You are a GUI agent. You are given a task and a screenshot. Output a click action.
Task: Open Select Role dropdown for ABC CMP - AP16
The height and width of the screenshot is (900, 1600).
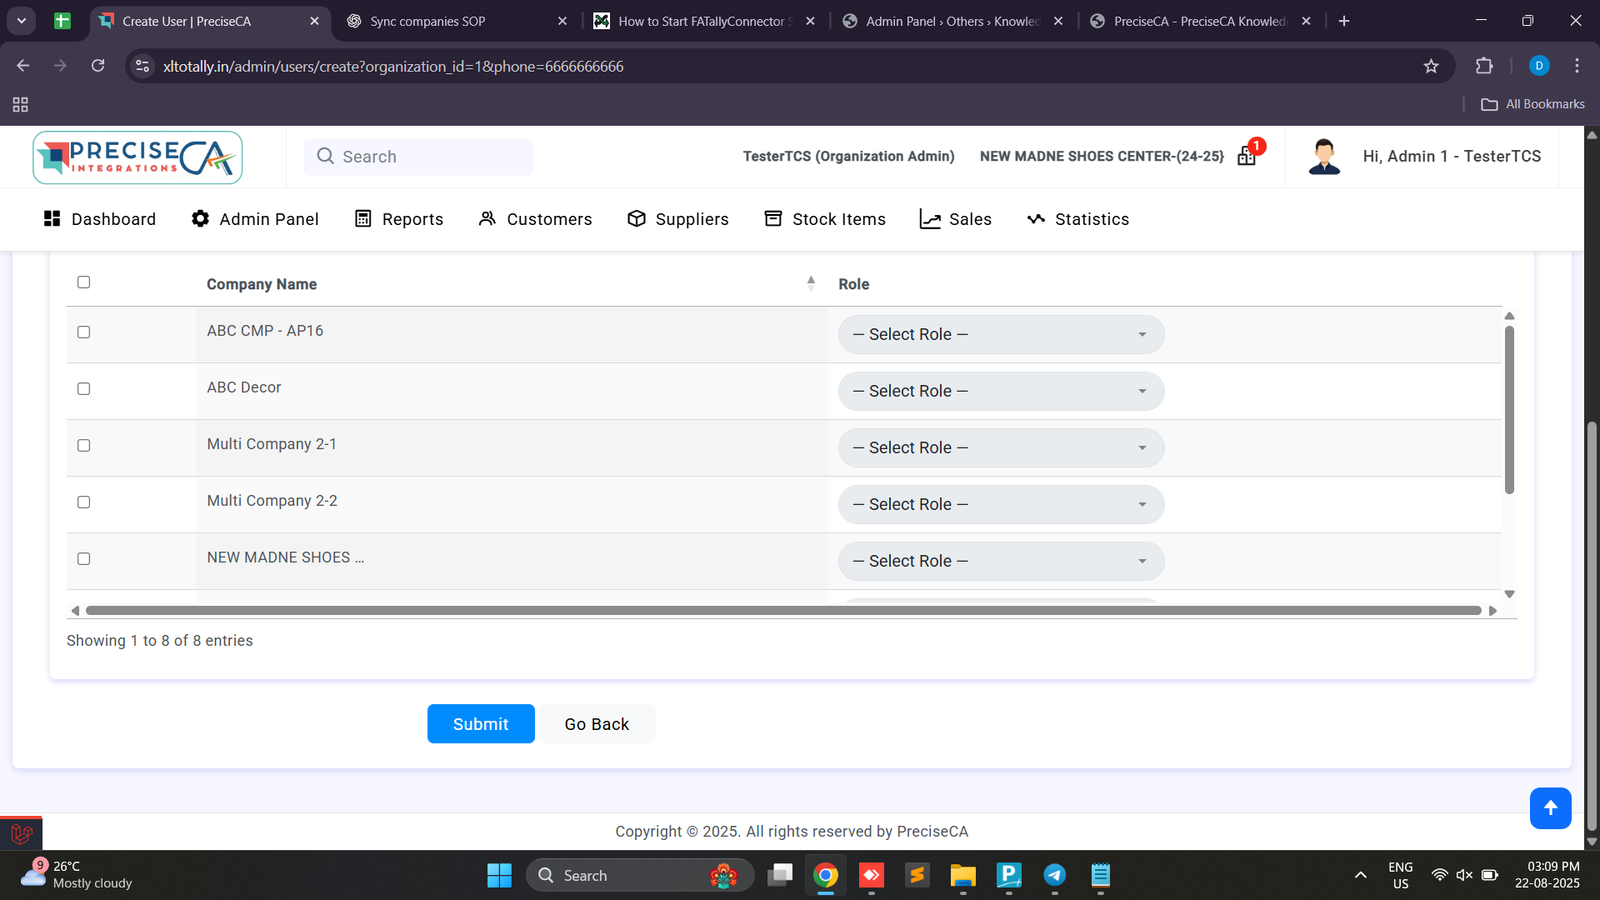[x=1000, y=335]
